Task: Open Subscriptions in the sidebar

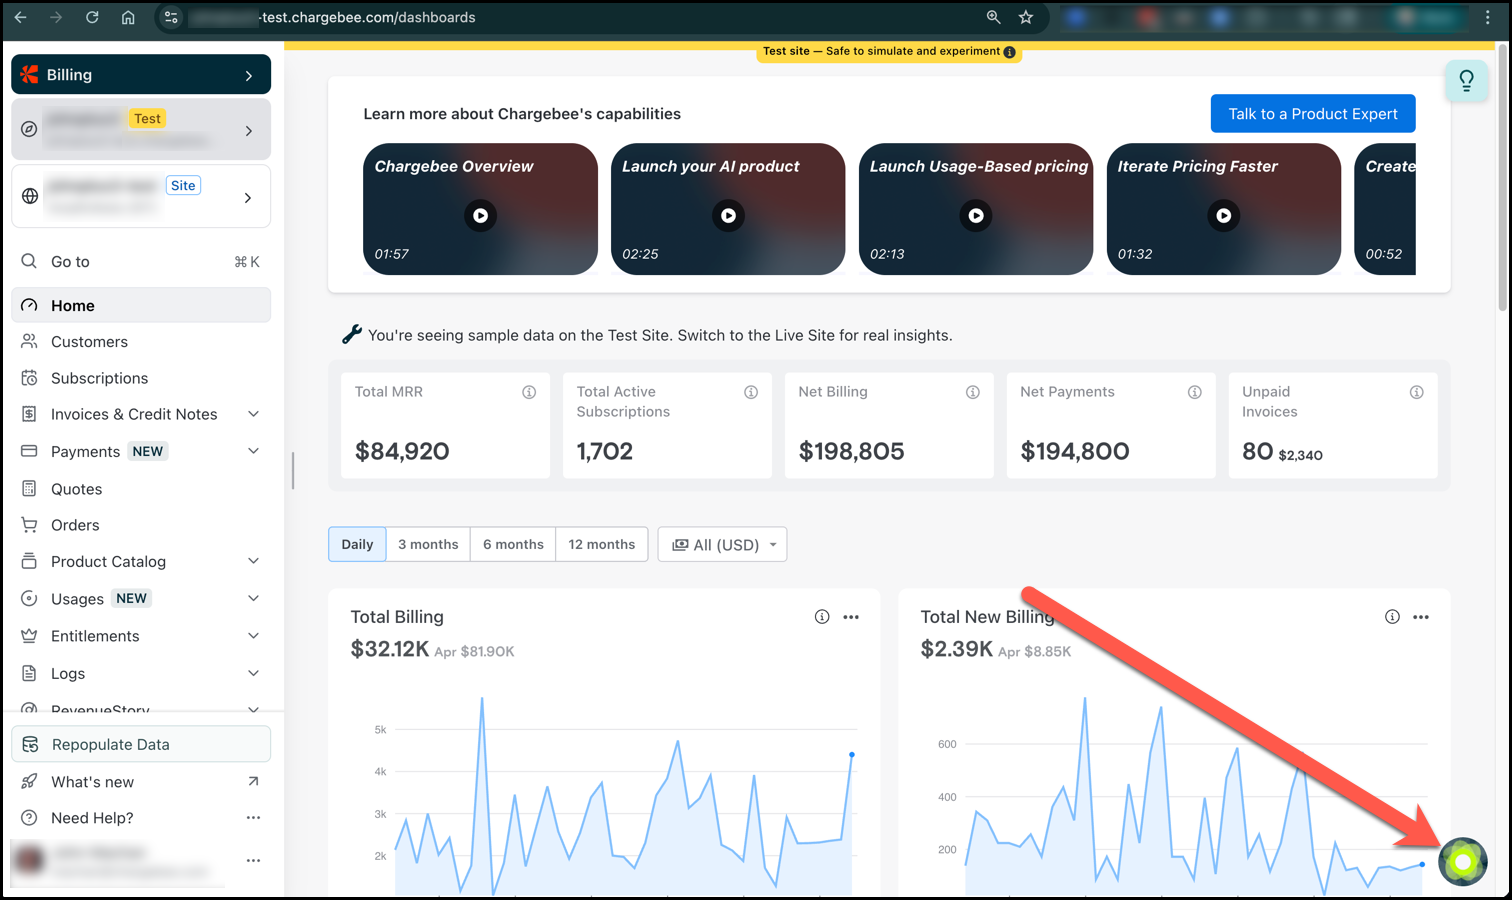Action: coord(141,378)
